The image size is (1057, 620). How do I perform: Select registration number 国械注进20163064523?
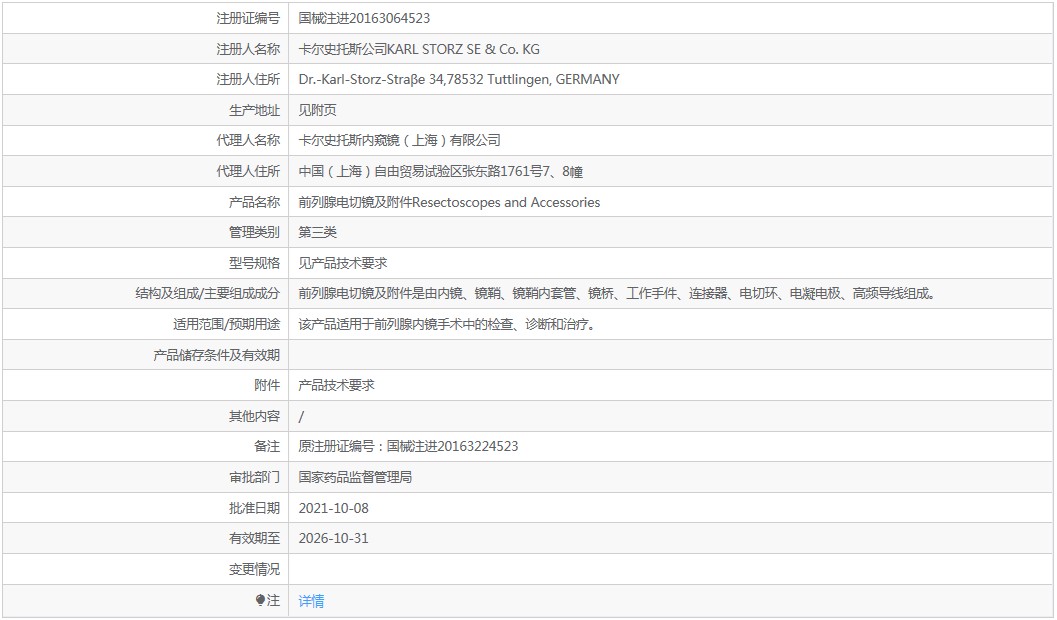(364, 18)
